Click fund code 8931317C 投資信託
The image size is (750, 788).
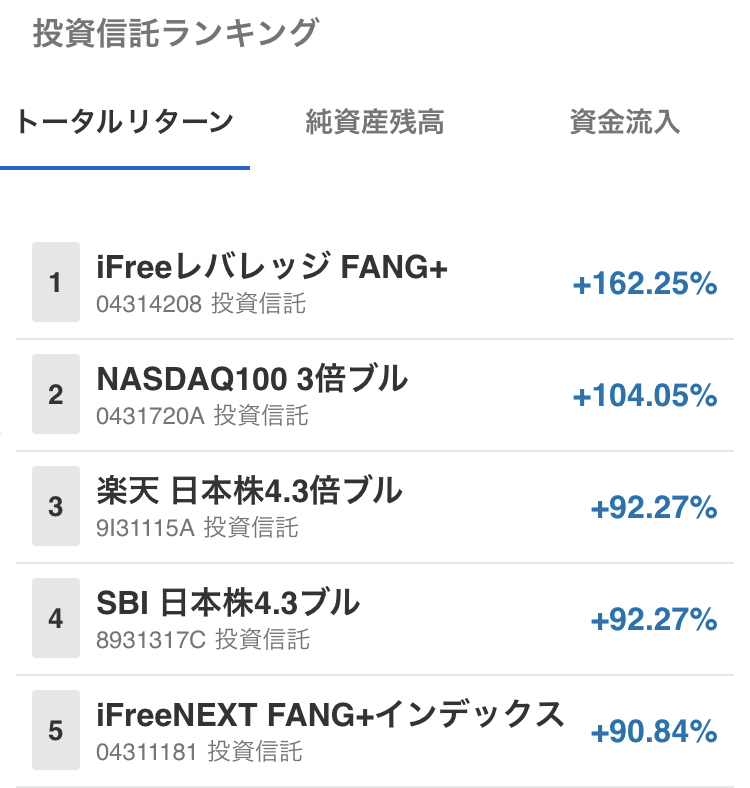[203, 640]
